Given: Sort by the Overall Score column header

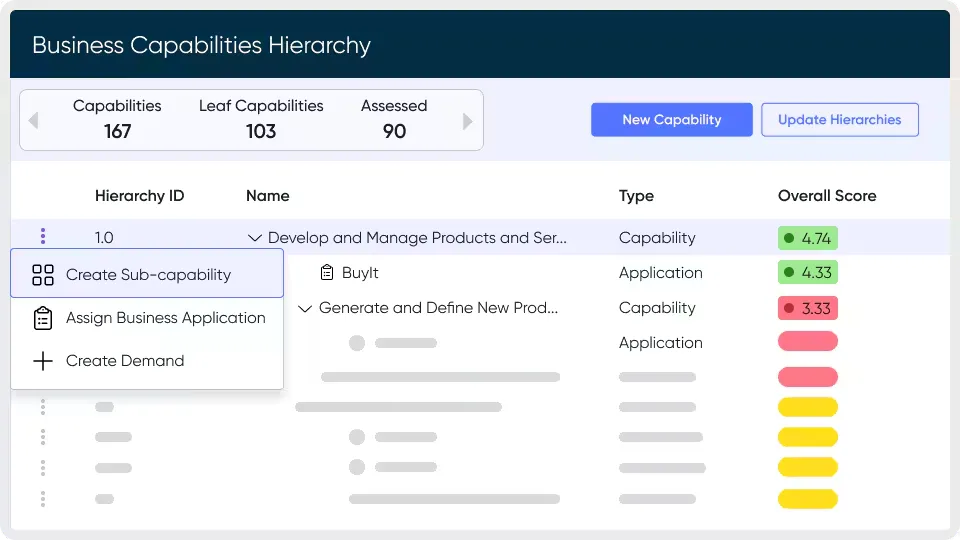Looking at the screenshot, I should (x=827, y=196).
